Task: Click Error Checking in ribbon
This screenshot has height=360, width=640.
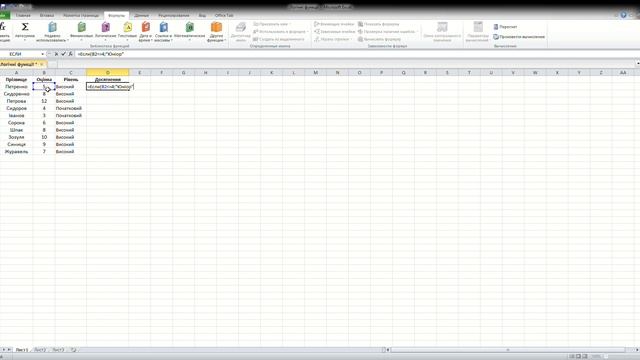Action: tap(387, 31)
